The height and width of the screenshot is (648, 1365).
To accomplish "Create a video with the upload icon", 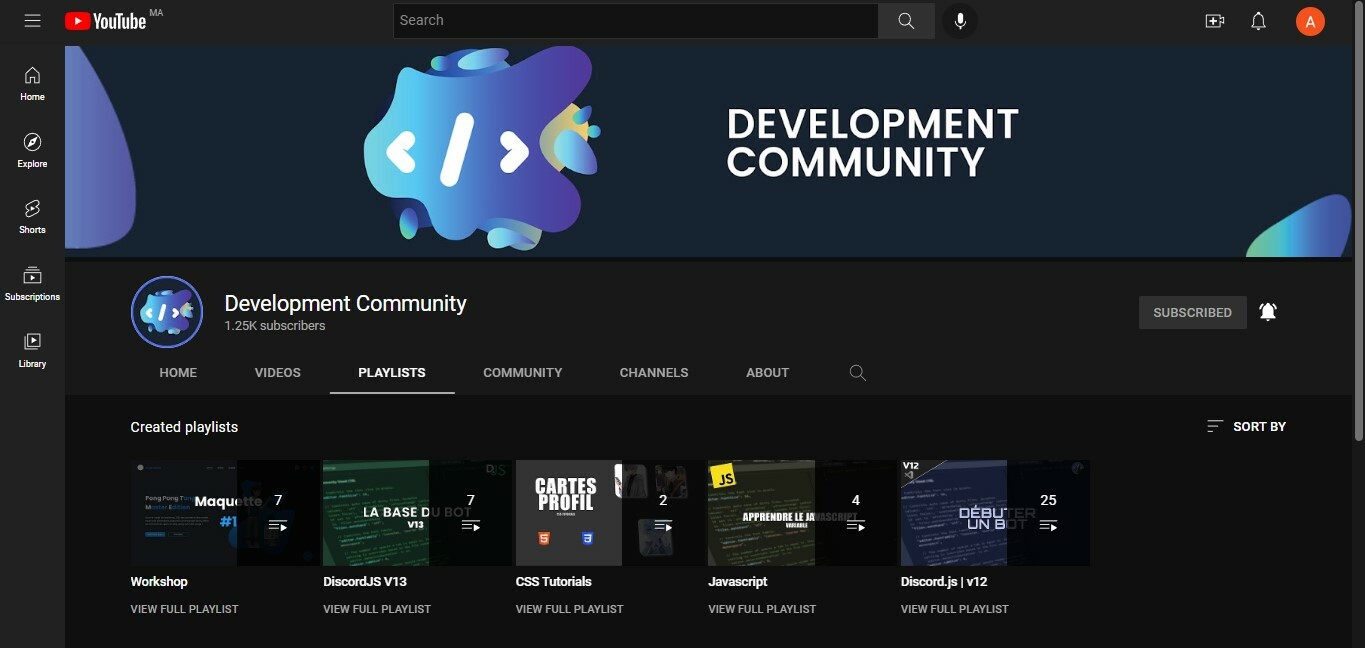I will tap(1214, 20).
